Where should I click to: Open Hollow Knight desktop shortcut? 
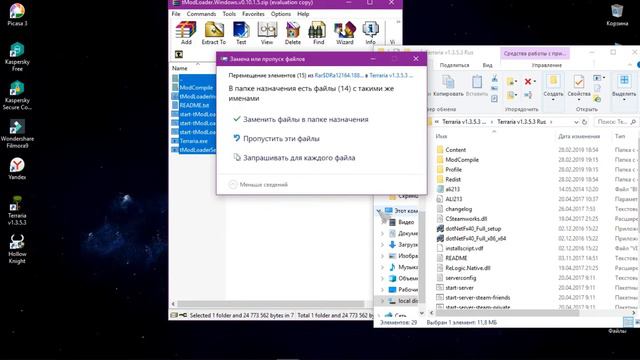coord(17,249)
